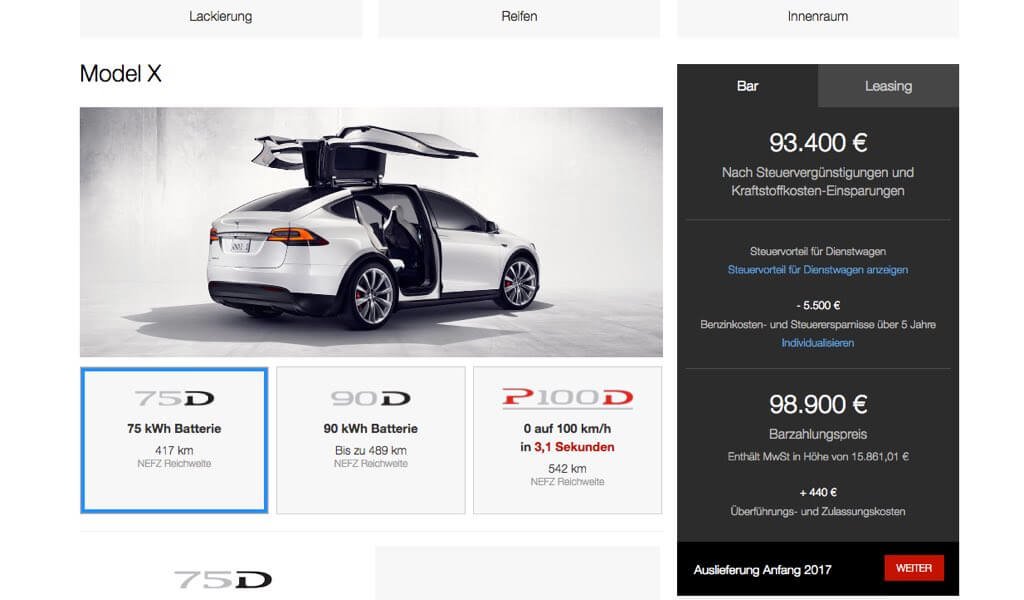1024x600 pixels.
Task: Click the 90D logo badge icon
Action: [x=370, y=398]
